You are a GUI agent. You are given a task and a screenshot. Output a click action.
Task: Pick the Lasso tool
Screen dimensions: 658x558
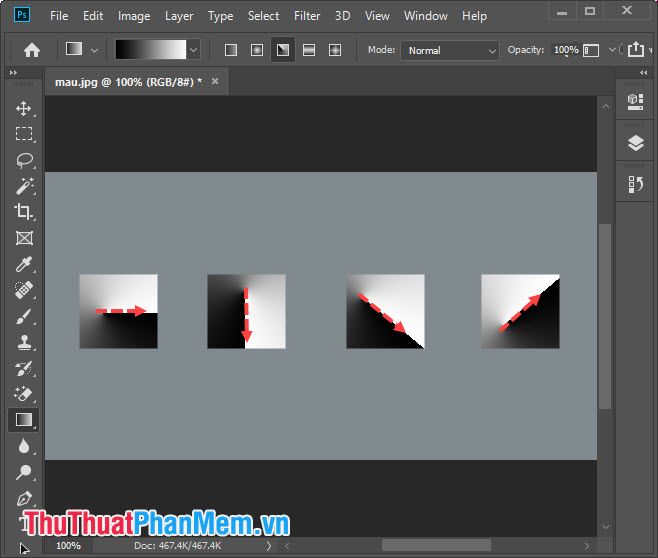pos(24,160)
